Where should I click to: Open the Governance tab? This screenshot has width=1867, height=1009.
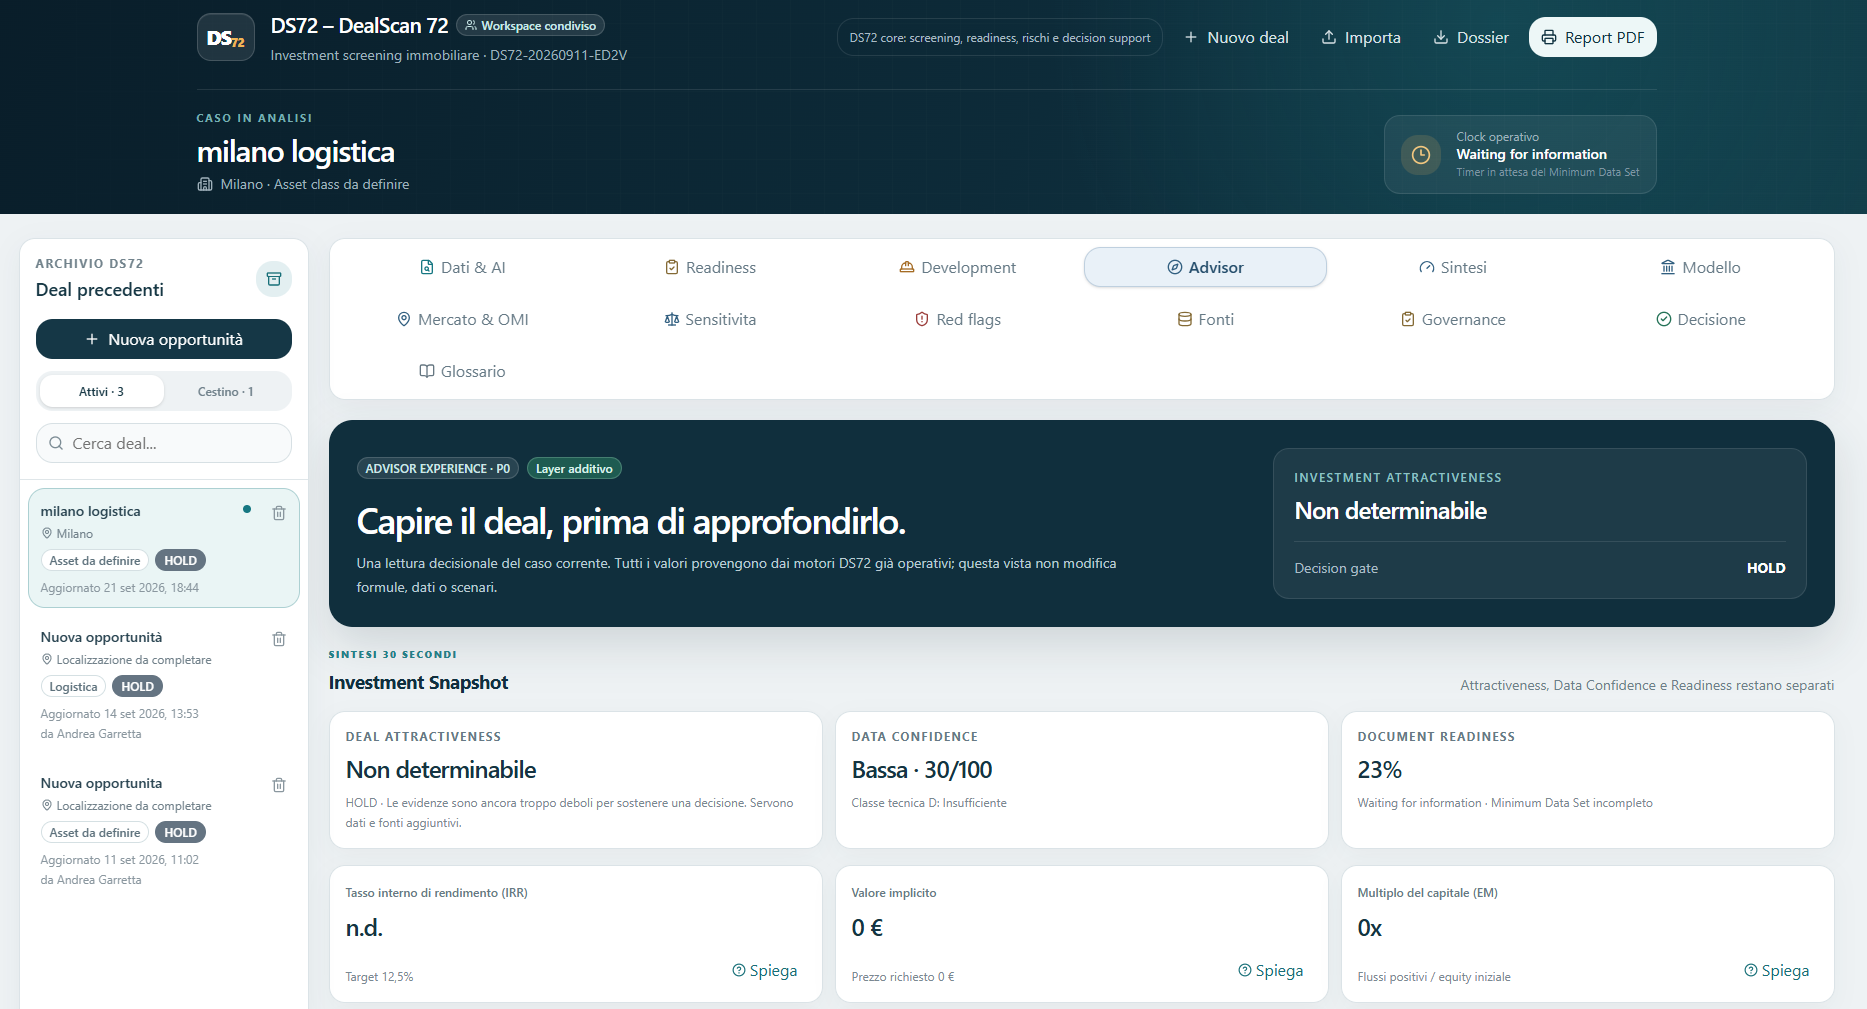[1453, 319]
